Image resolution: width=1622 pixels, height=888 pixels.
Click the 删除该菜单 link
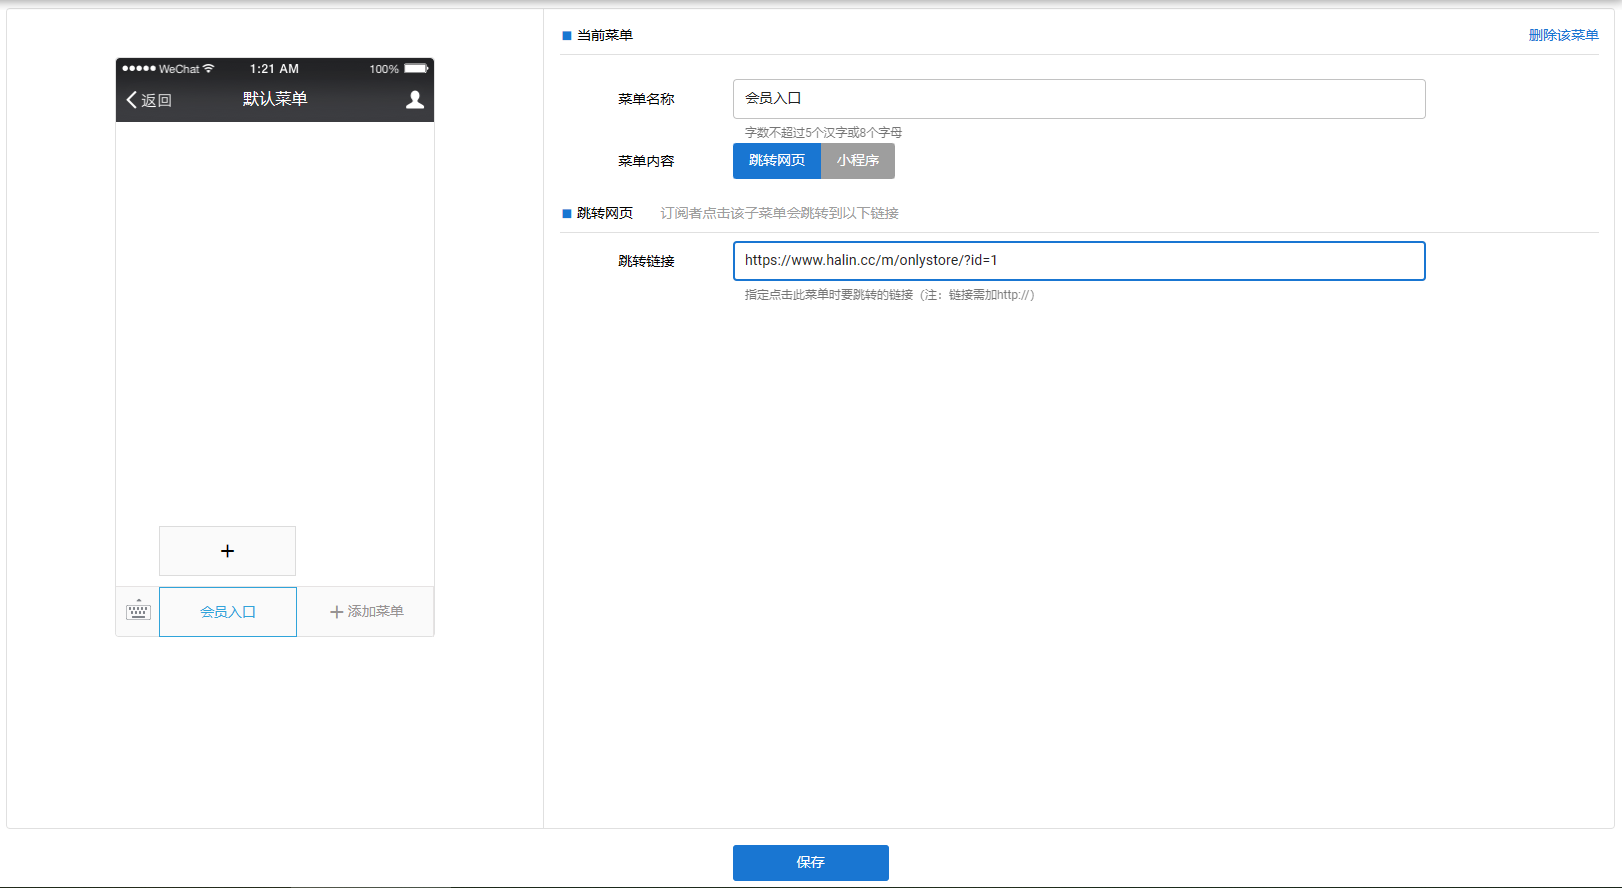point(1563,35)
